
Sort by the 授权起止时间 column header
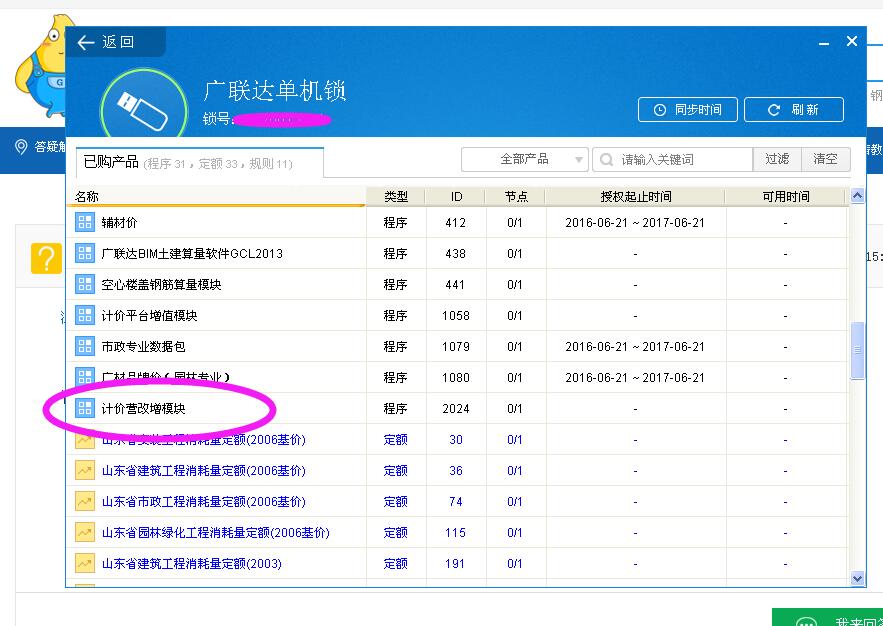pyautogui.click(x=635, y=196)
